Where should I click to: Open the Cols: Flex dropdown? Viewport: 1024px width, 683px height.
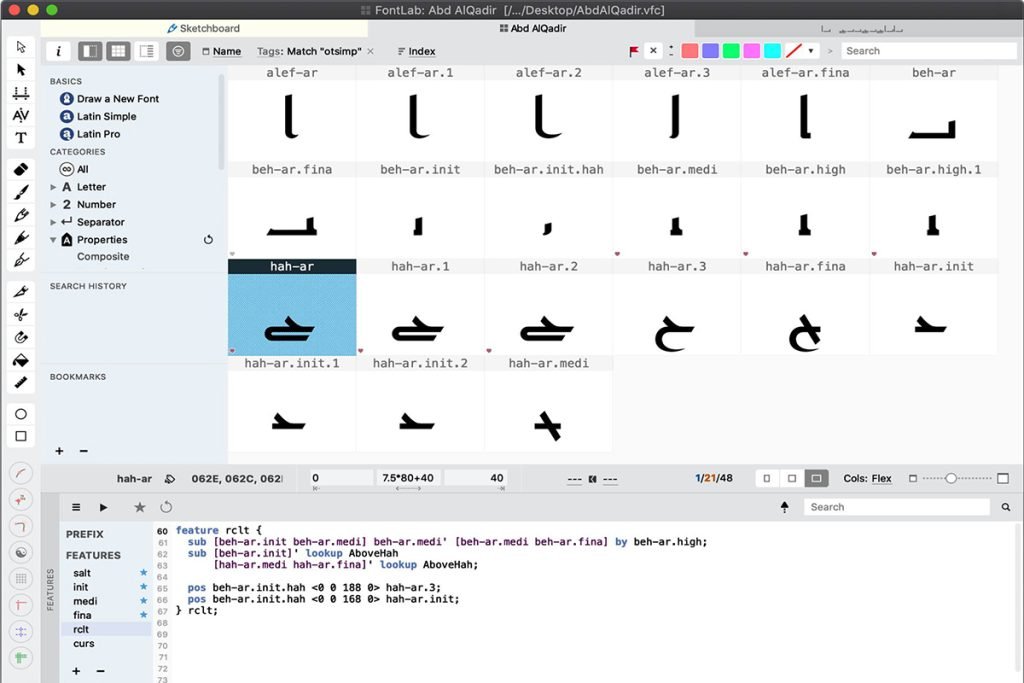[881, 479]
